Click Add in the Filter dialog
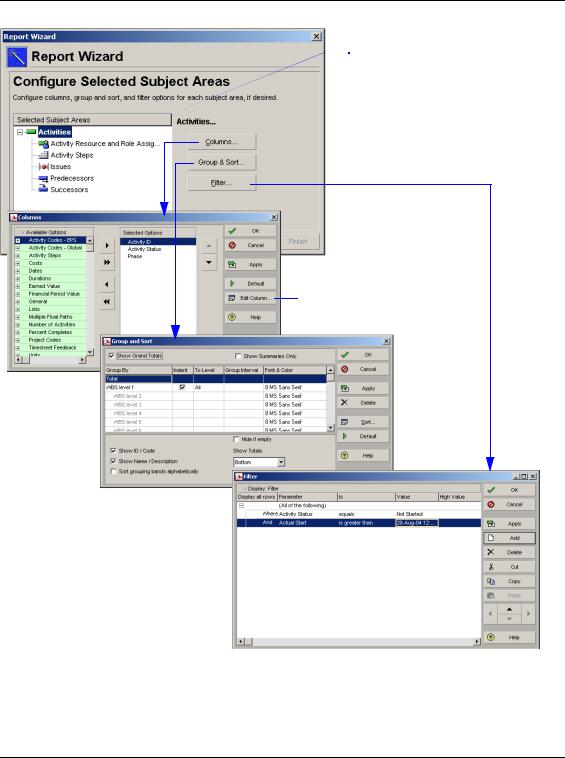565x758 pixels. tap(509, 538)
